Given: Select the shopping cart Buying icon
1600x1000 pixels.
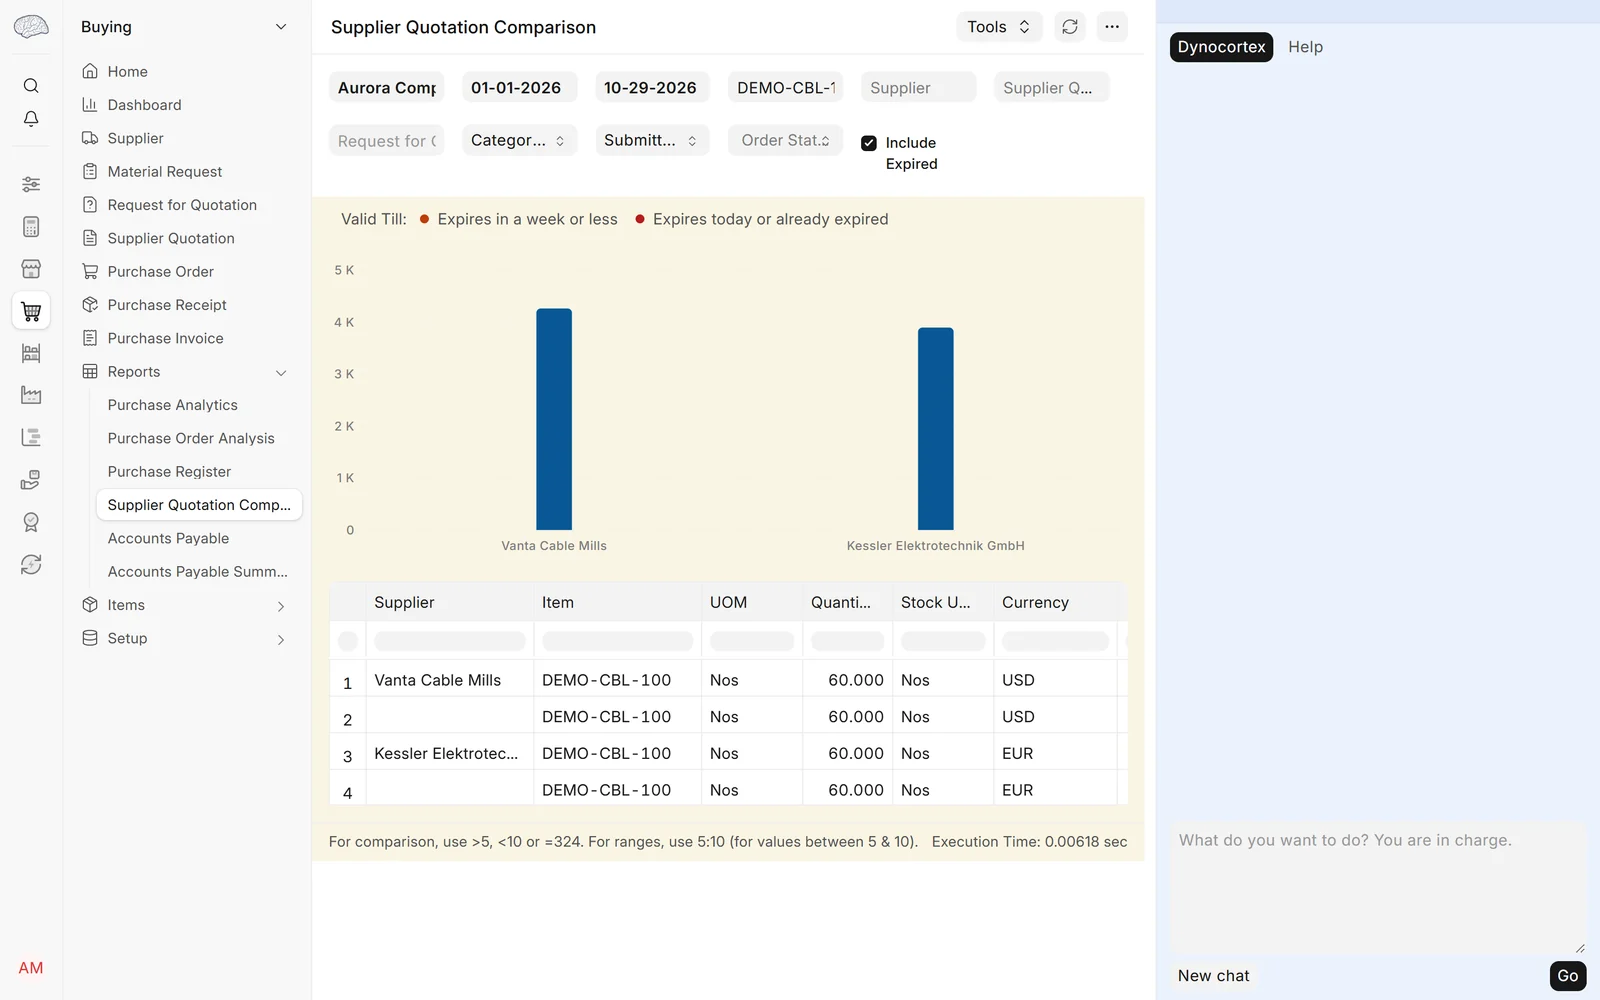Looking at the screenshot, I should click(31, 311).
